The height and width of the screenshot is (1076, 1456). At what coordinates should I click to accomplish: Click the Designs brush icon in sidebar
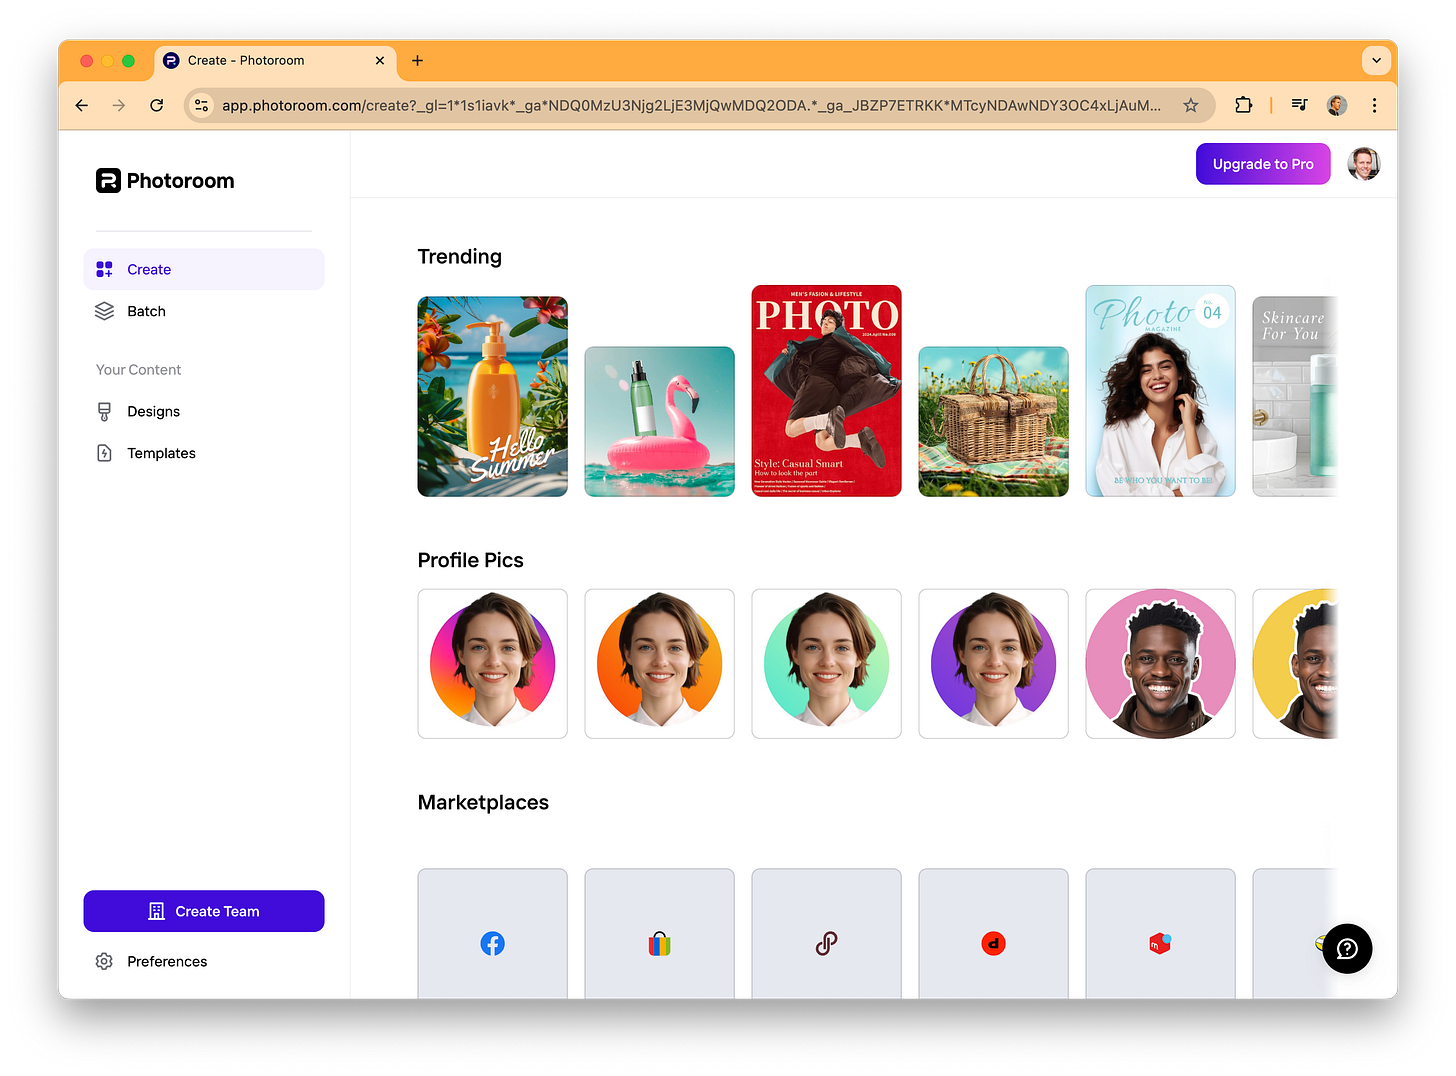pyautogui.click(x=104, y=411)
